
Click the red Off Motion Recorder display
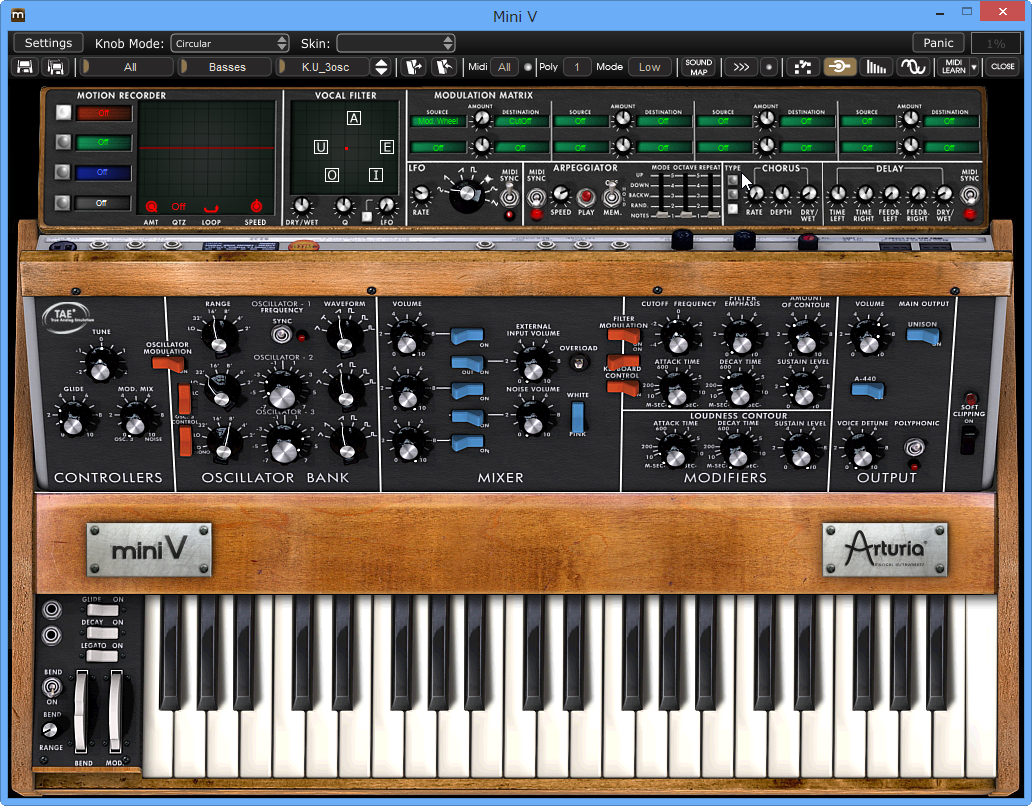pyautogui.click(x=104, y=113)
